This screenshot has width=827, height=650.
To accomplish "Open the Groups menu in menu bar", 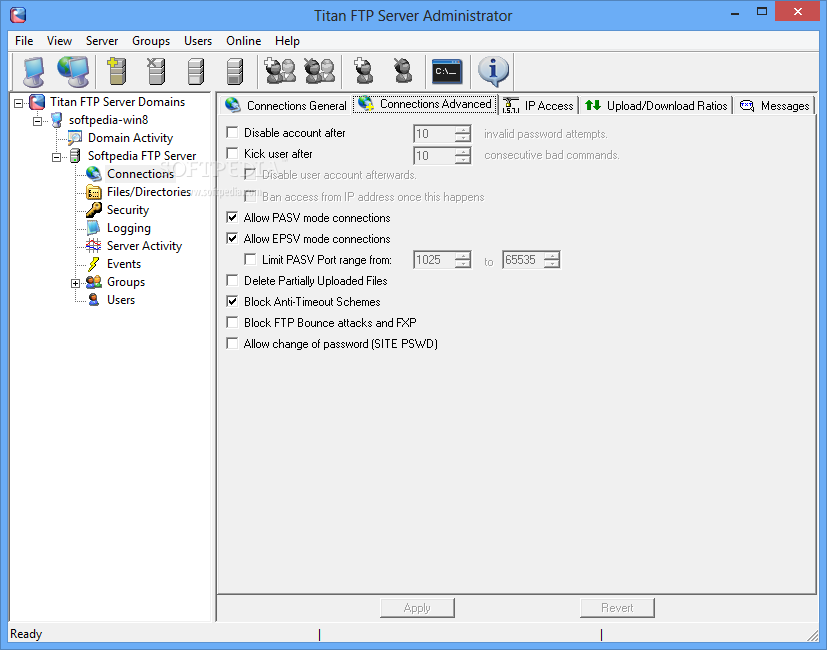I will [151, 41].
